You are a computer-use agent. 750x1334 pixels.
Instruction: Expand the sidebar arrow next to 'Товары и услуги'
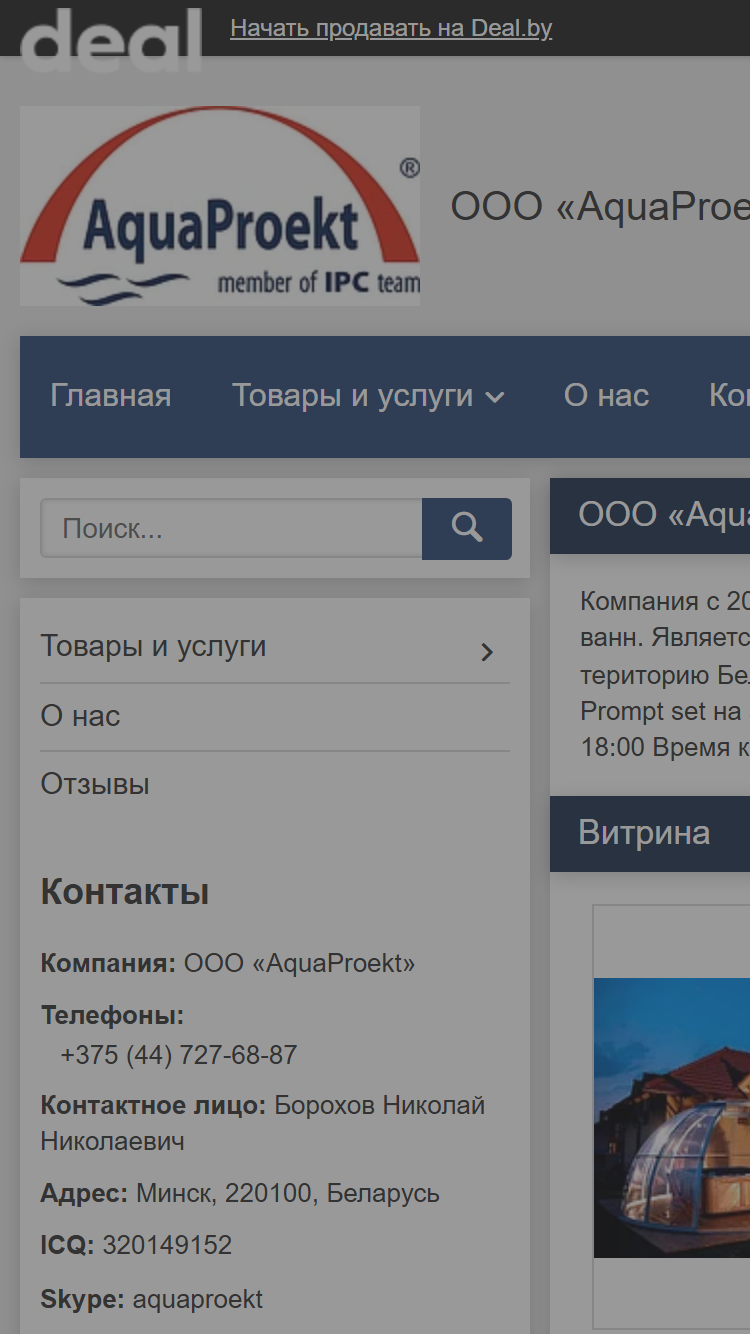(487, 652)
